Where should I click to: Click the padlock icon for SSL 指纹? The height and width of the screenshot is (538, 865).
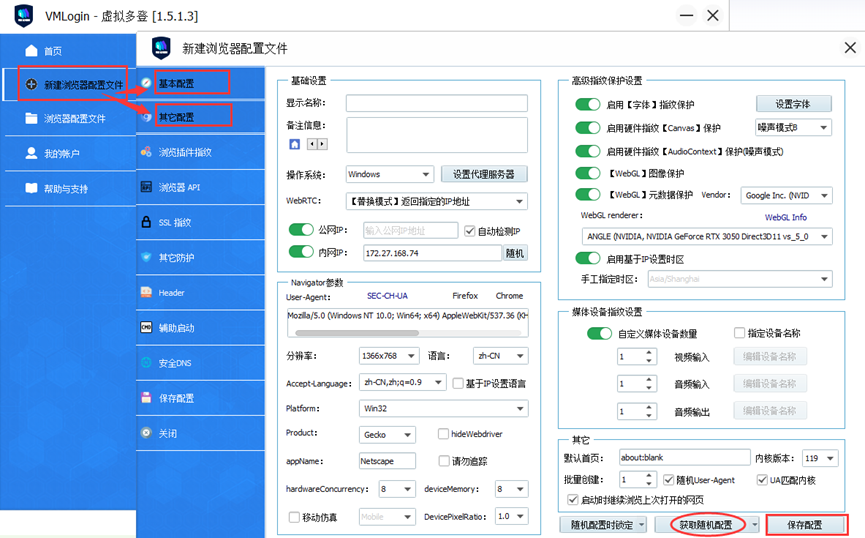pos(146,222)
